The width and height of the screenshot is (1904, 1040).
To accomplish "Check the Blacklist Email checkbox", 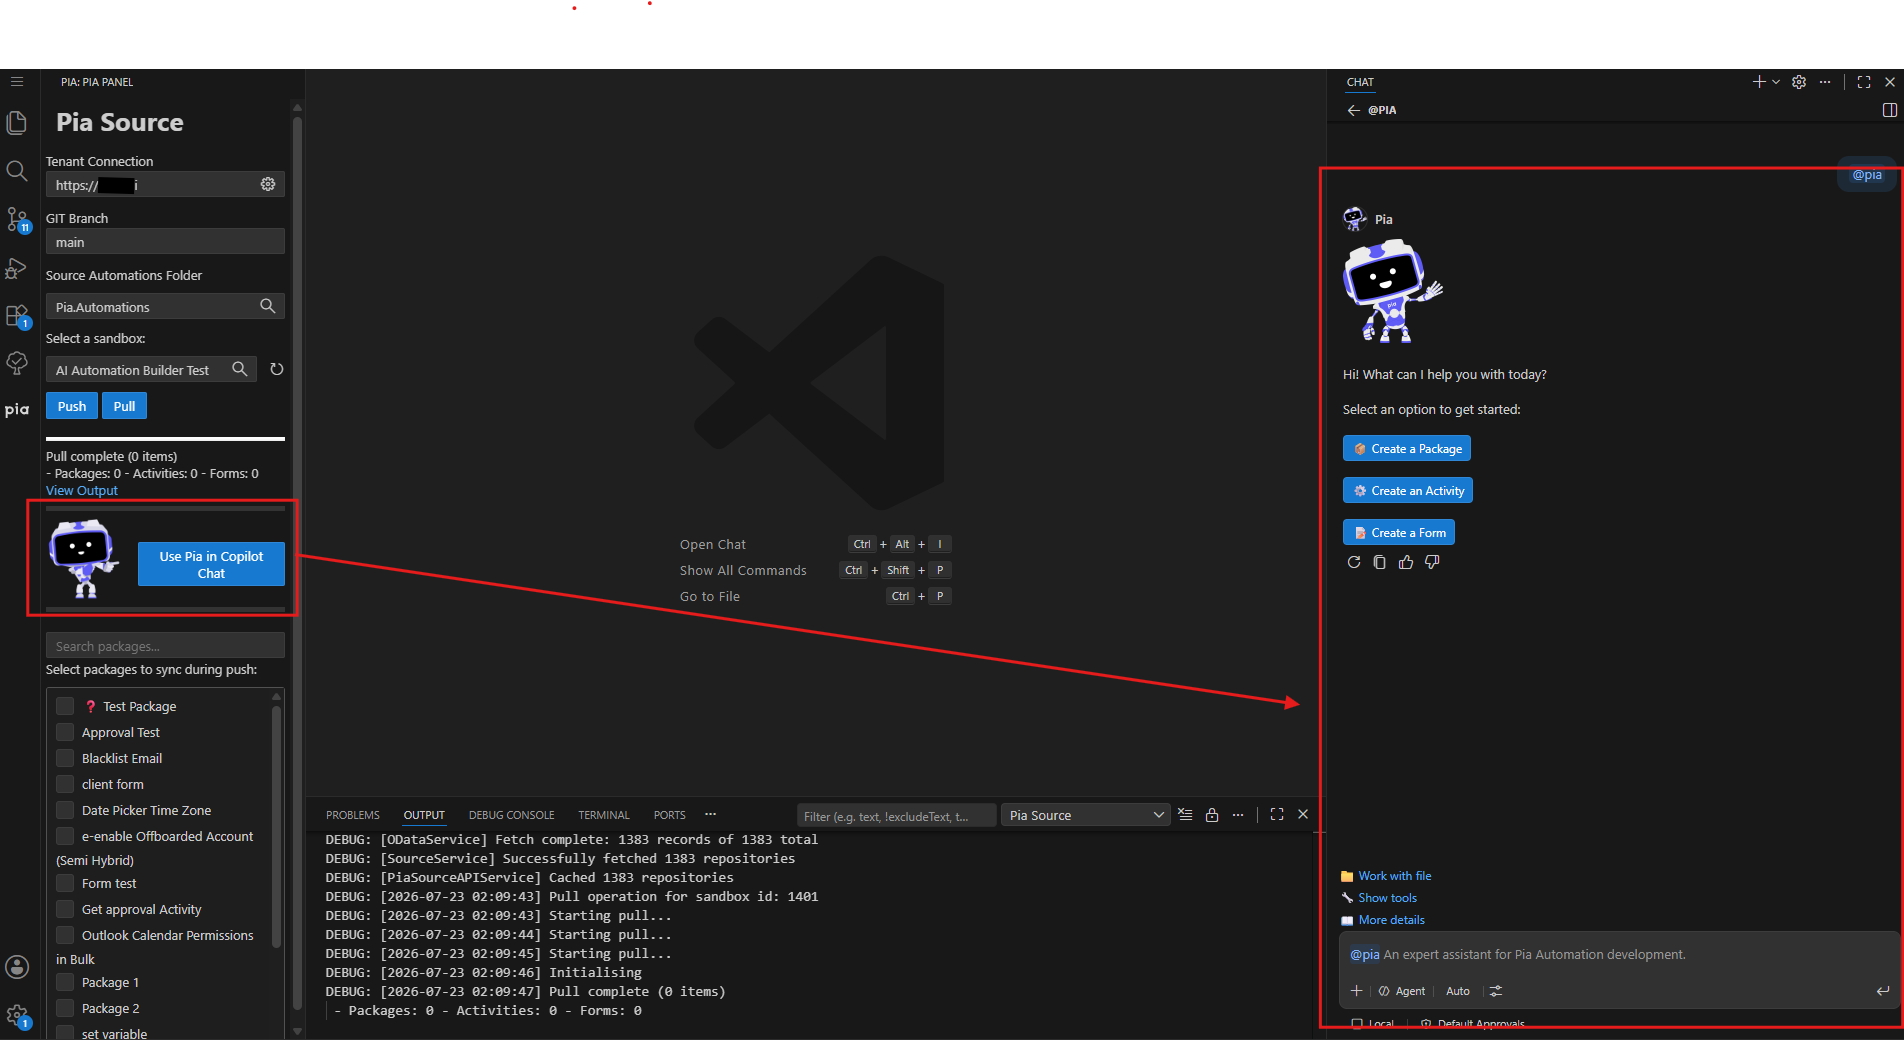I will coord(65,758).
